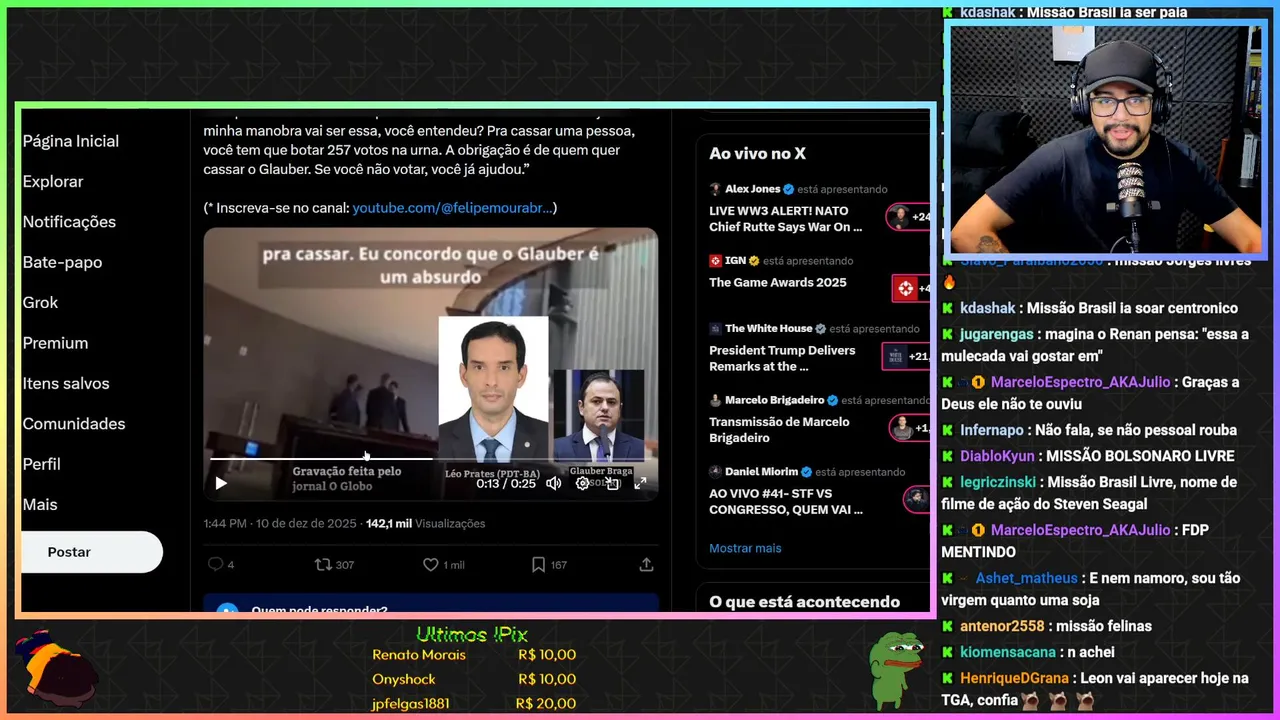The height and width of the screenshot is (720, 1280).
Task: Click chat username jugarengas
Action: pyautogui.click(x=998, y=334)
